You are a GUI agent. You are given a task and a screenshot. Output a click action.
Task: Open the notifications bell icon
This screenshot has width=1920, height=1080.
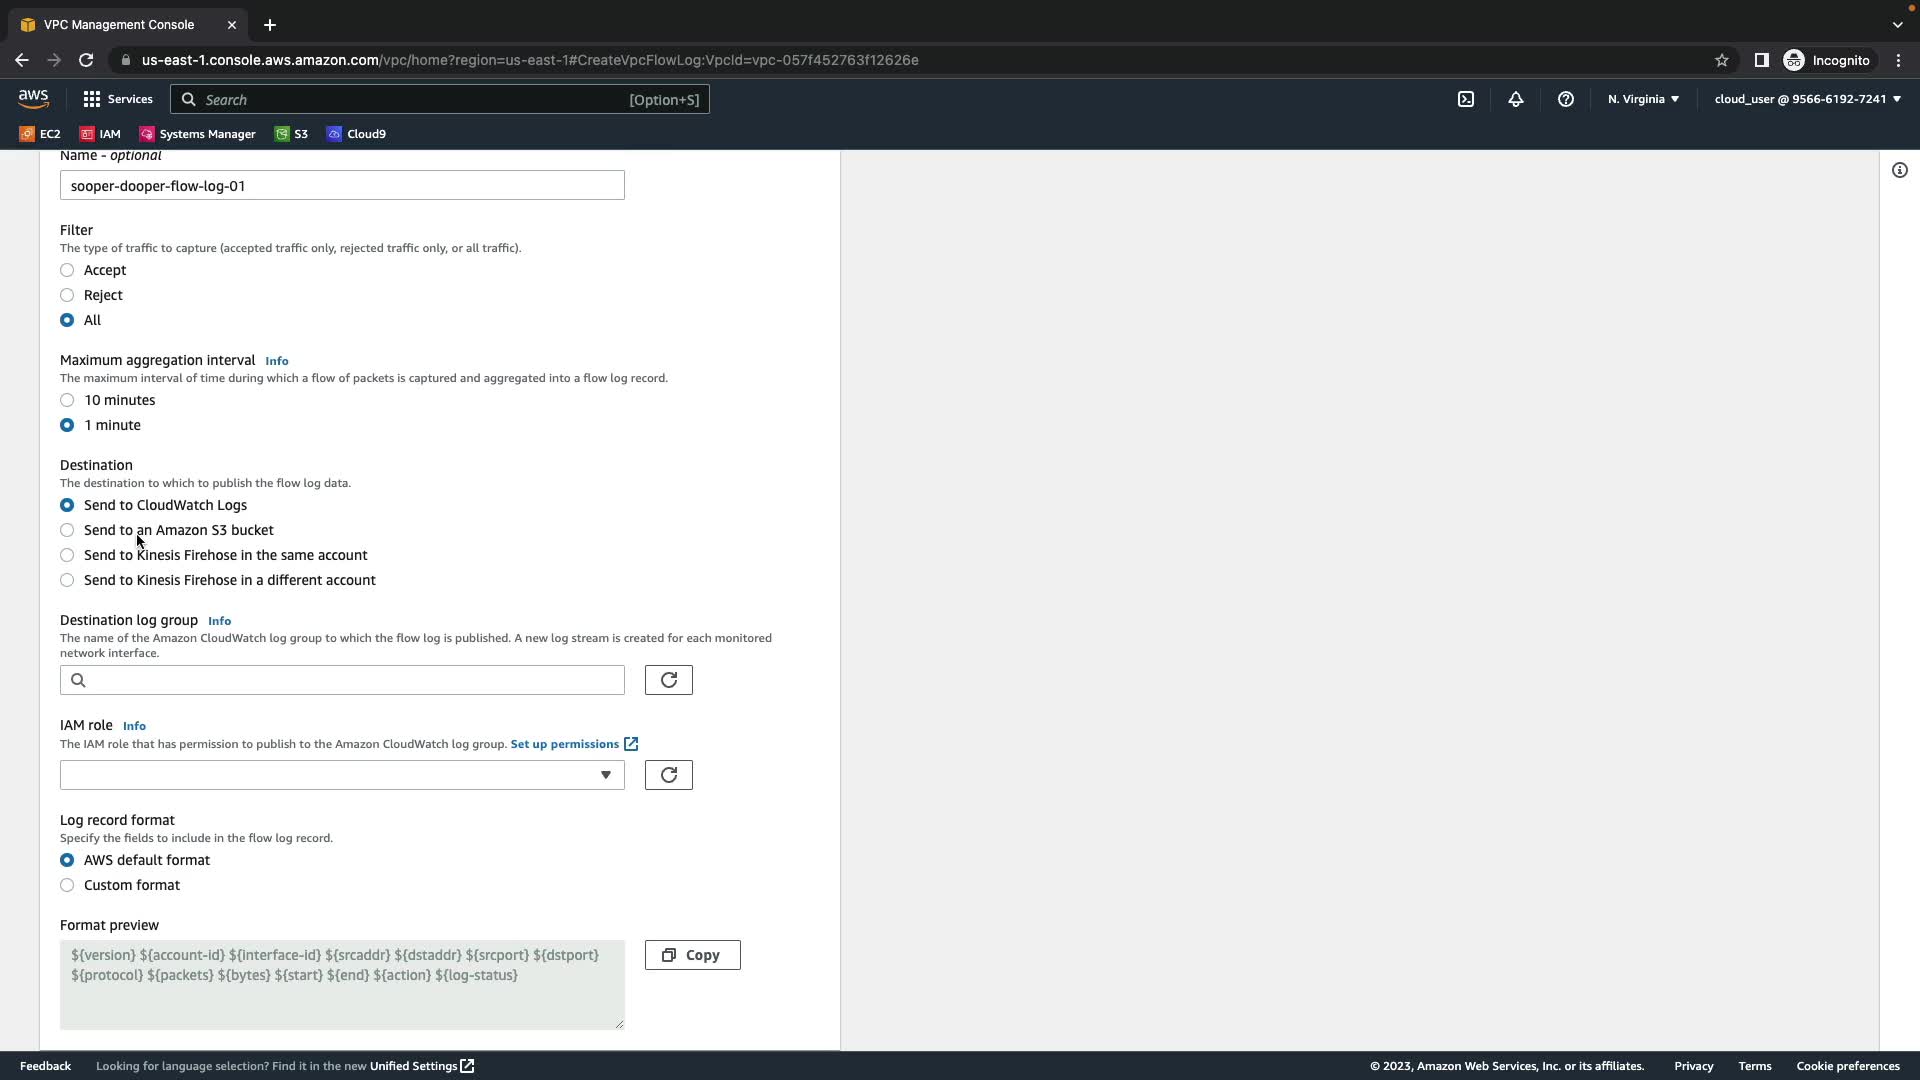[1516, 99]
